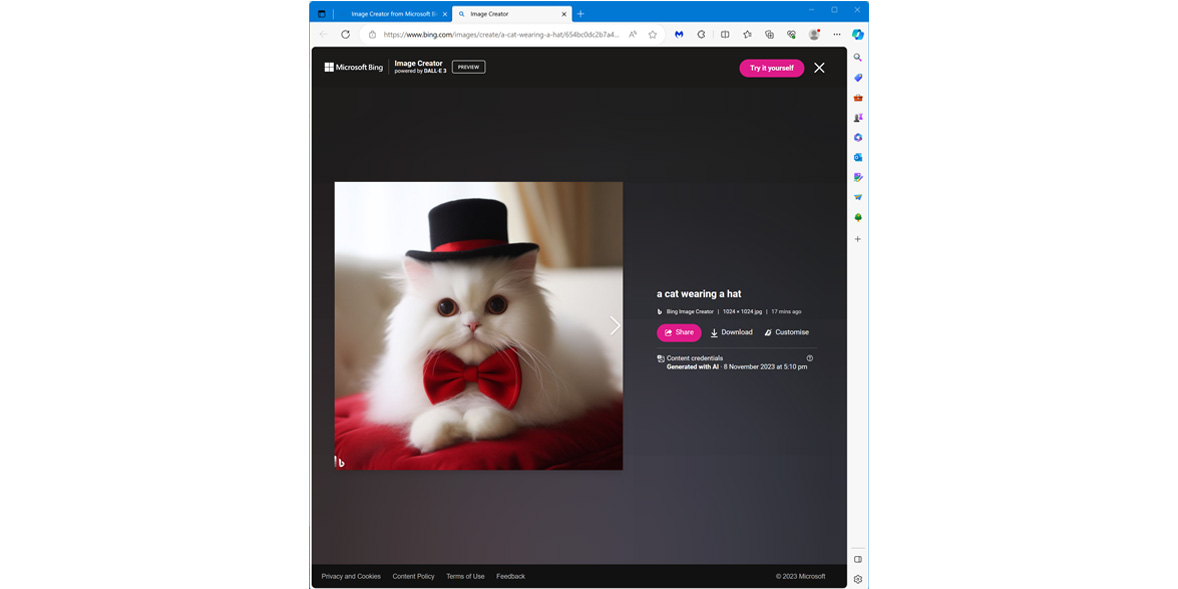1178x589 pixels.
Task: Open the sidebar Drop icon
Action: pos(858,197)
